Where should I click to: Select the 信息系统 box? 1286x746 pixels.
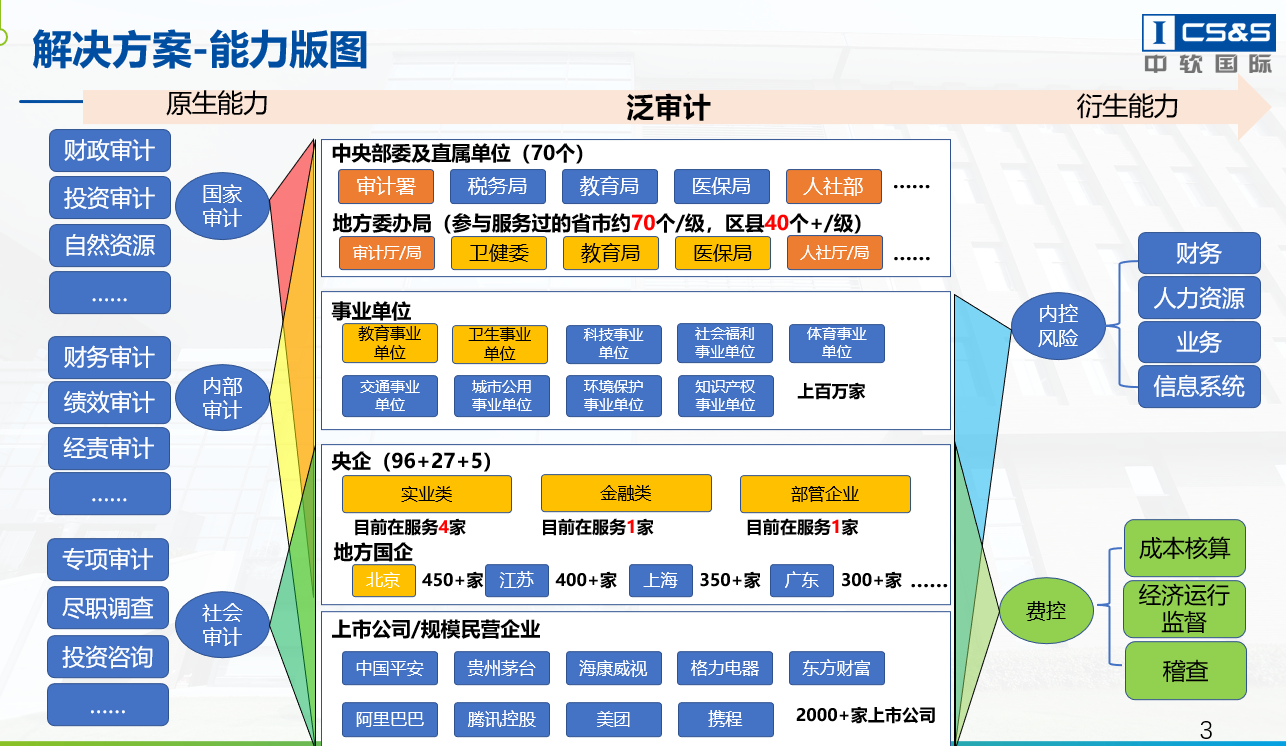click(x=1199, y=386)
